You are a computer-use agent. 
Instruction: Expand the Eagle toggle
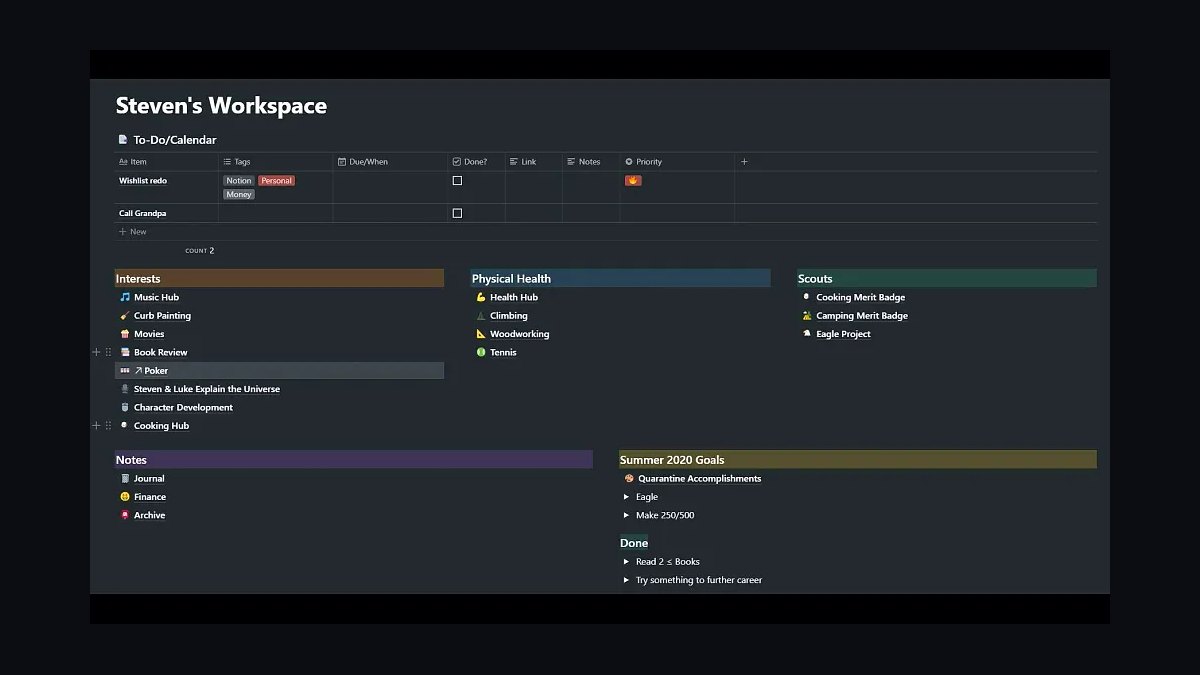tap(627, 497)
